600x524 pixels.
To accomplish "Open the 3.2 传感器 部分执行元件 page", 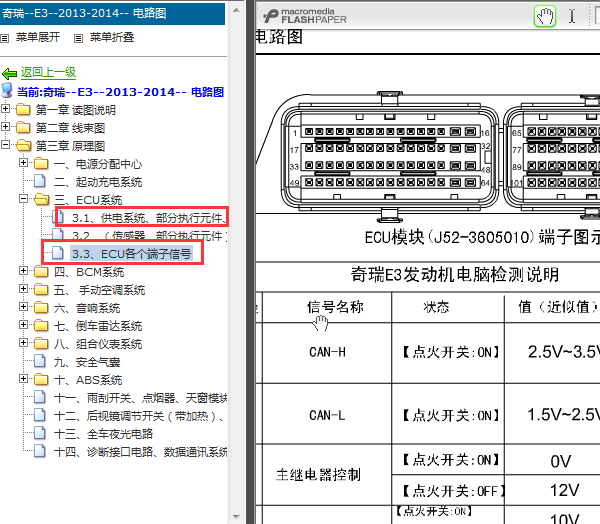I will (149, 235).
